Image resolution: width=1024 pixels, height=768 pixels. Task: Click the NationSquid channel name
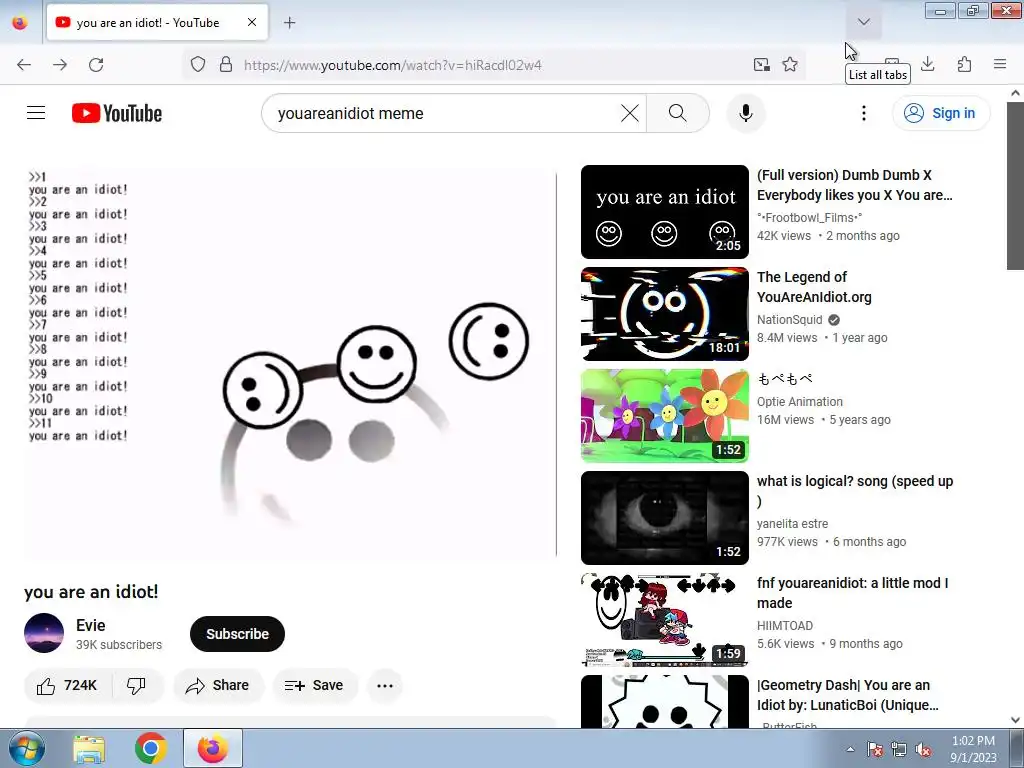(790, 319)
